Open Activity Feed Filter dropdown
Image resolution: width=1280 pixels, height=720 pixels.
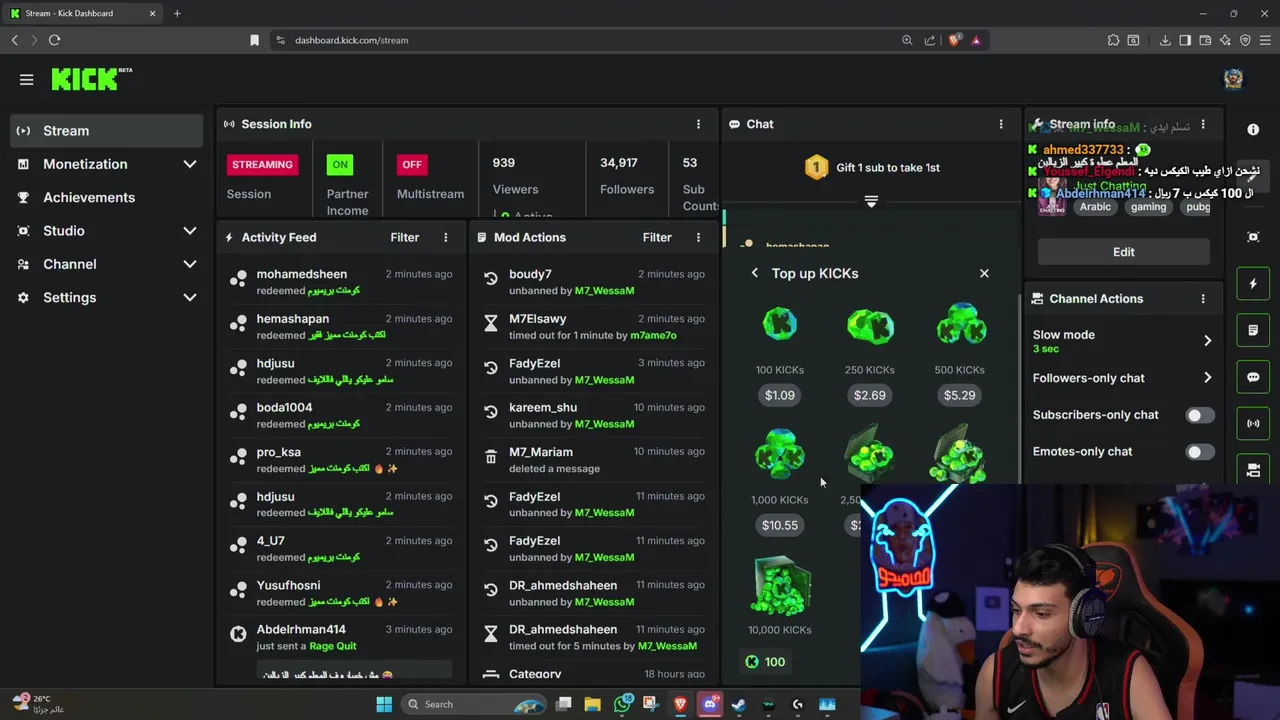coord(405,237)
